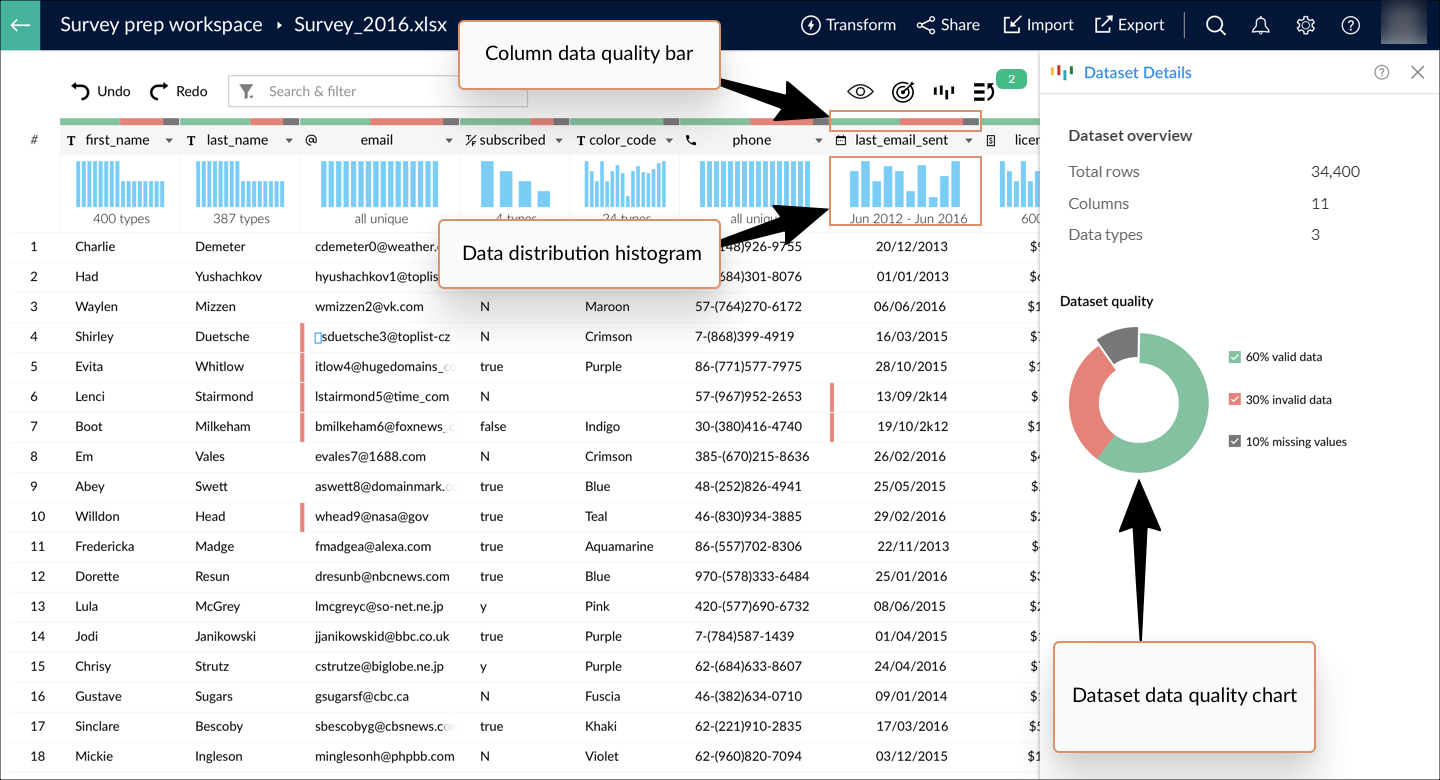This screenshot has height=780, width=1440.
Task: Export the current dataset
Action: 1128,24
